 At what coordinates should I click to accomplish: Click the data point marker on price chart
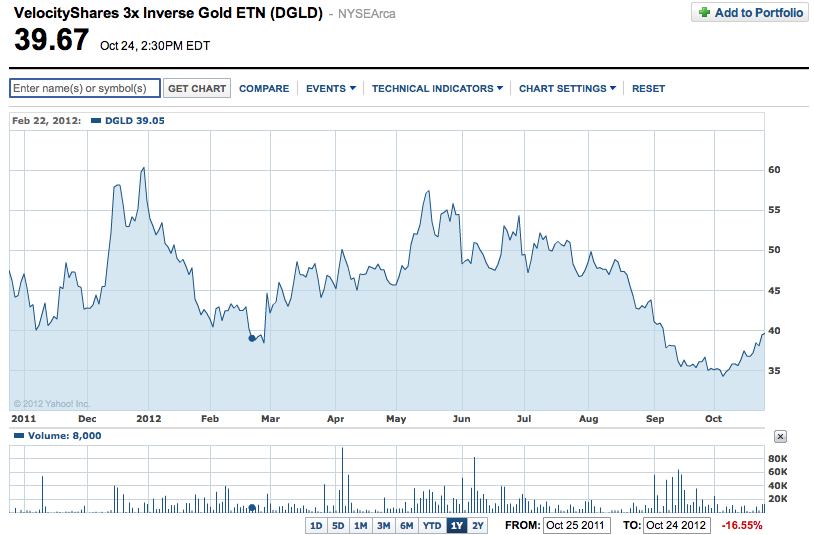coord(252,338)
